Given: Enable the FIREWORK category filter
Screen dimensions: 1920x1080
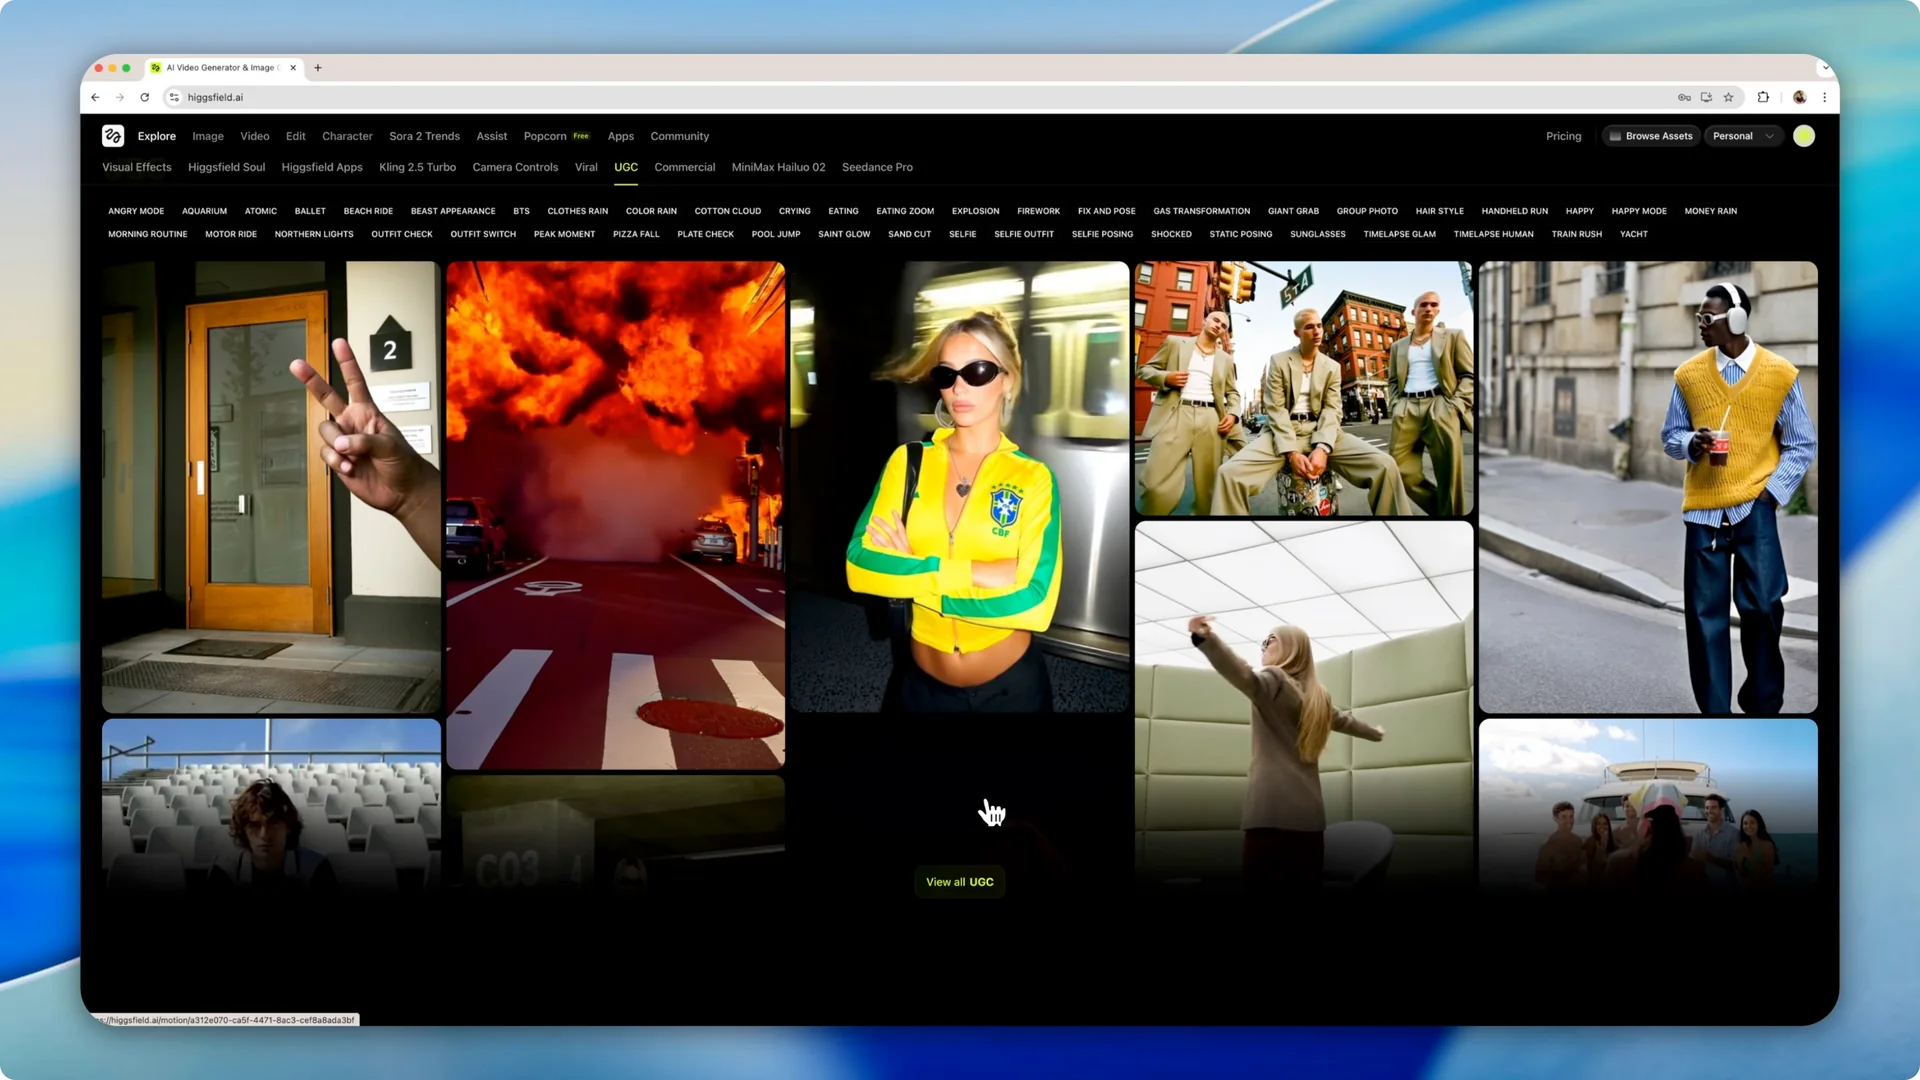Looking at the screenshot, I should (x=1038, y=211).
